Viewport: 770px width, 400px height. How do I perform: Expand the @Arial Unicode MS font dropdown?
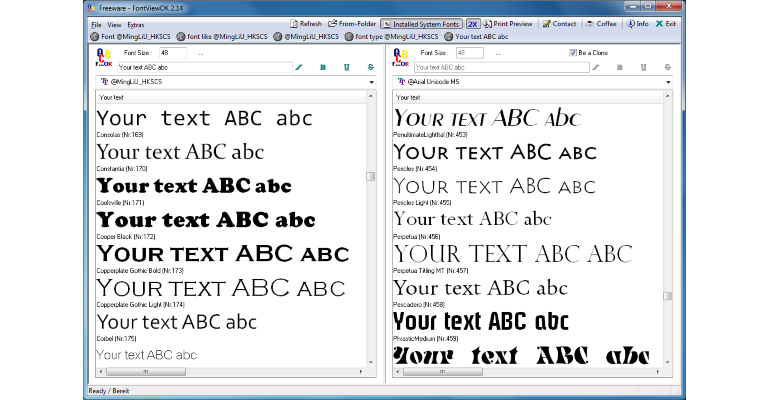click(x=668, y=82)
